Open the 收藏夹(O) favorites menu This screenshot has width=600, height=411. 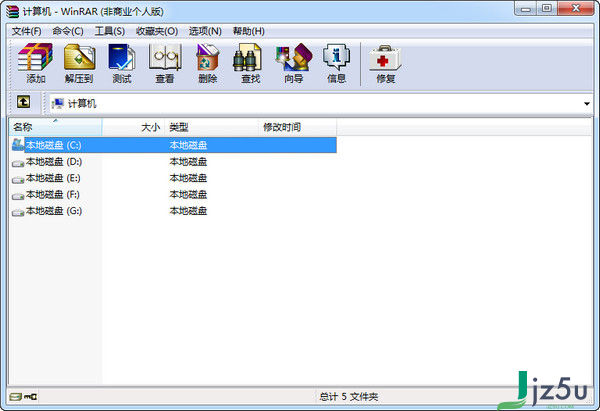click(x=157, y=31)
